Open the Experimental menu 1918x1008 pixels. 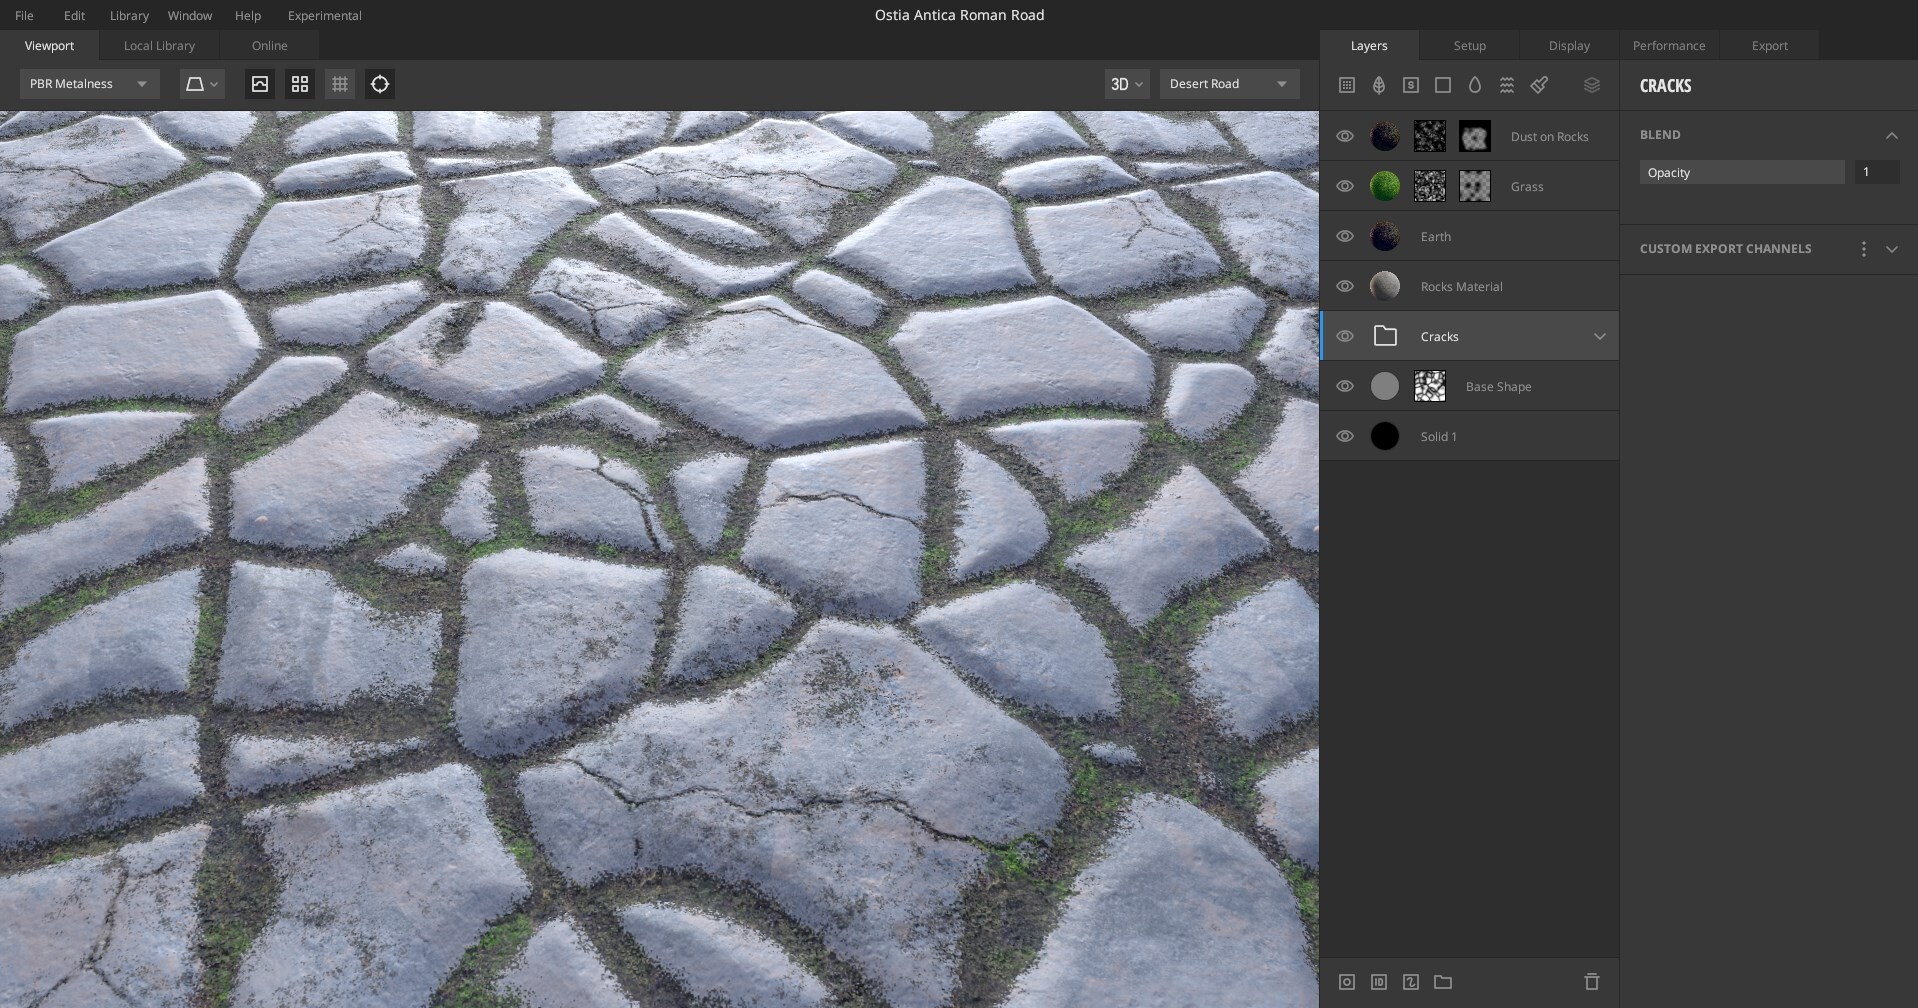(324, 15)
